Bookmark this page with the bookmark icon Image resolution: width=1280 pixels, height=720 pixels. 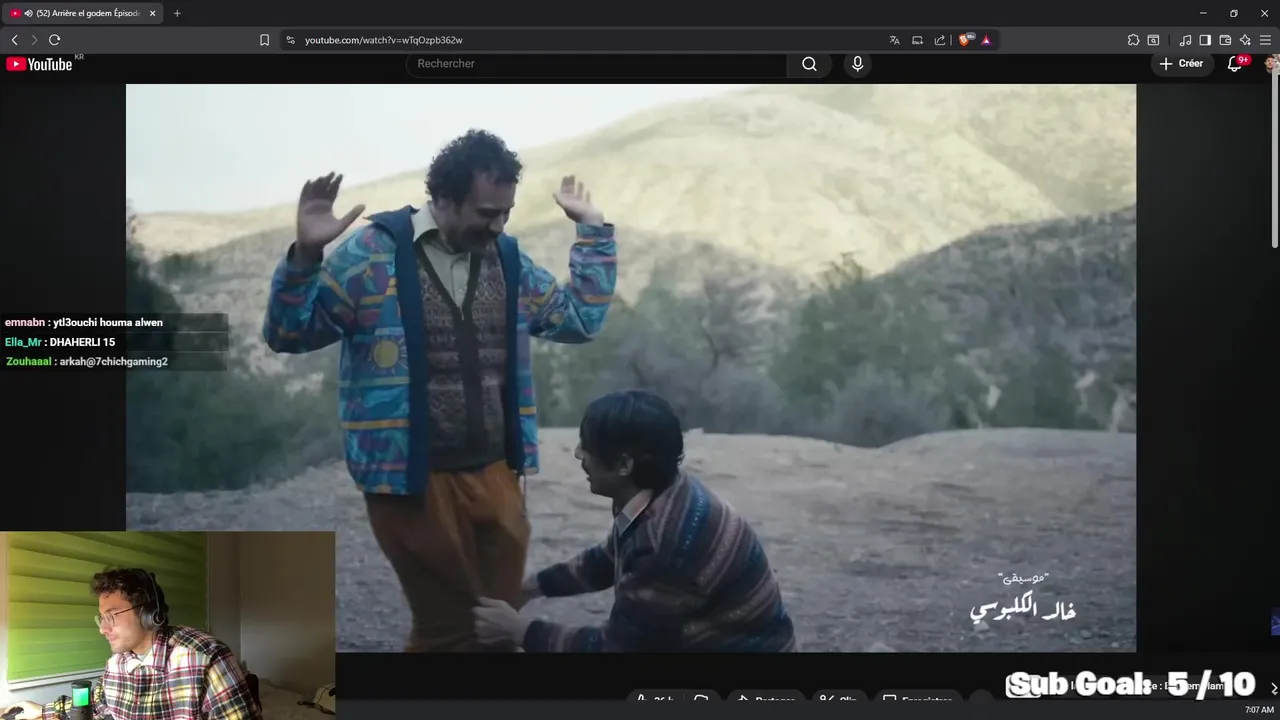[x=264, y=40]
